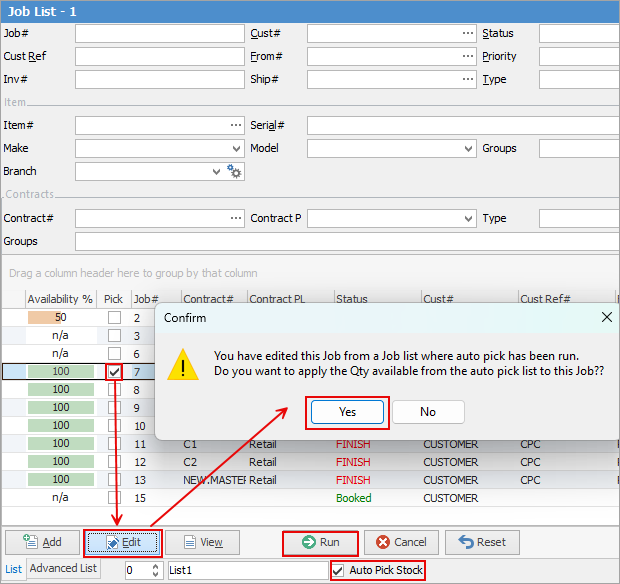Open the Cust# lookup ellipsis
The width and height of the screenshot is (620, 584).
[468, 33]
